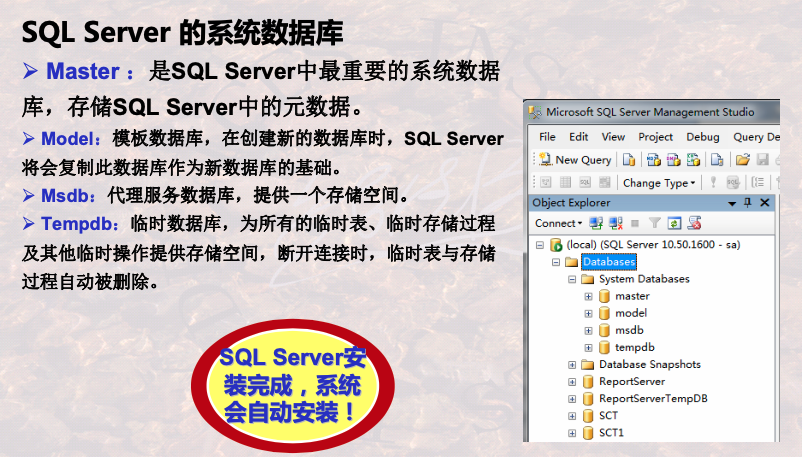802x457 pixels.
Task: Open the Project menu
Action: [655, 137]
